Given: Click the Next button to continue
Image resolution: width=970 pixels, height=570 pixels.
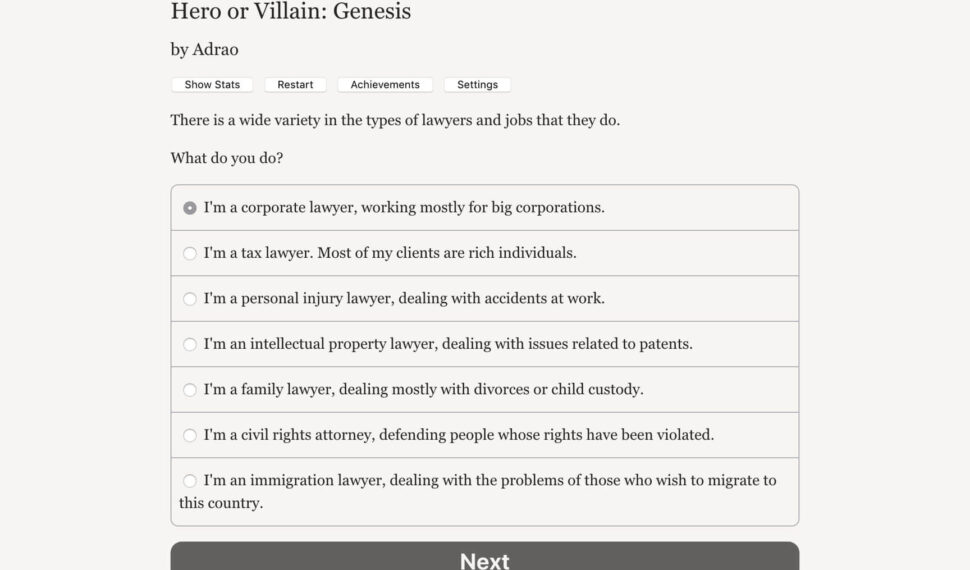Looking at the screenshot, I should pos(485,558).
